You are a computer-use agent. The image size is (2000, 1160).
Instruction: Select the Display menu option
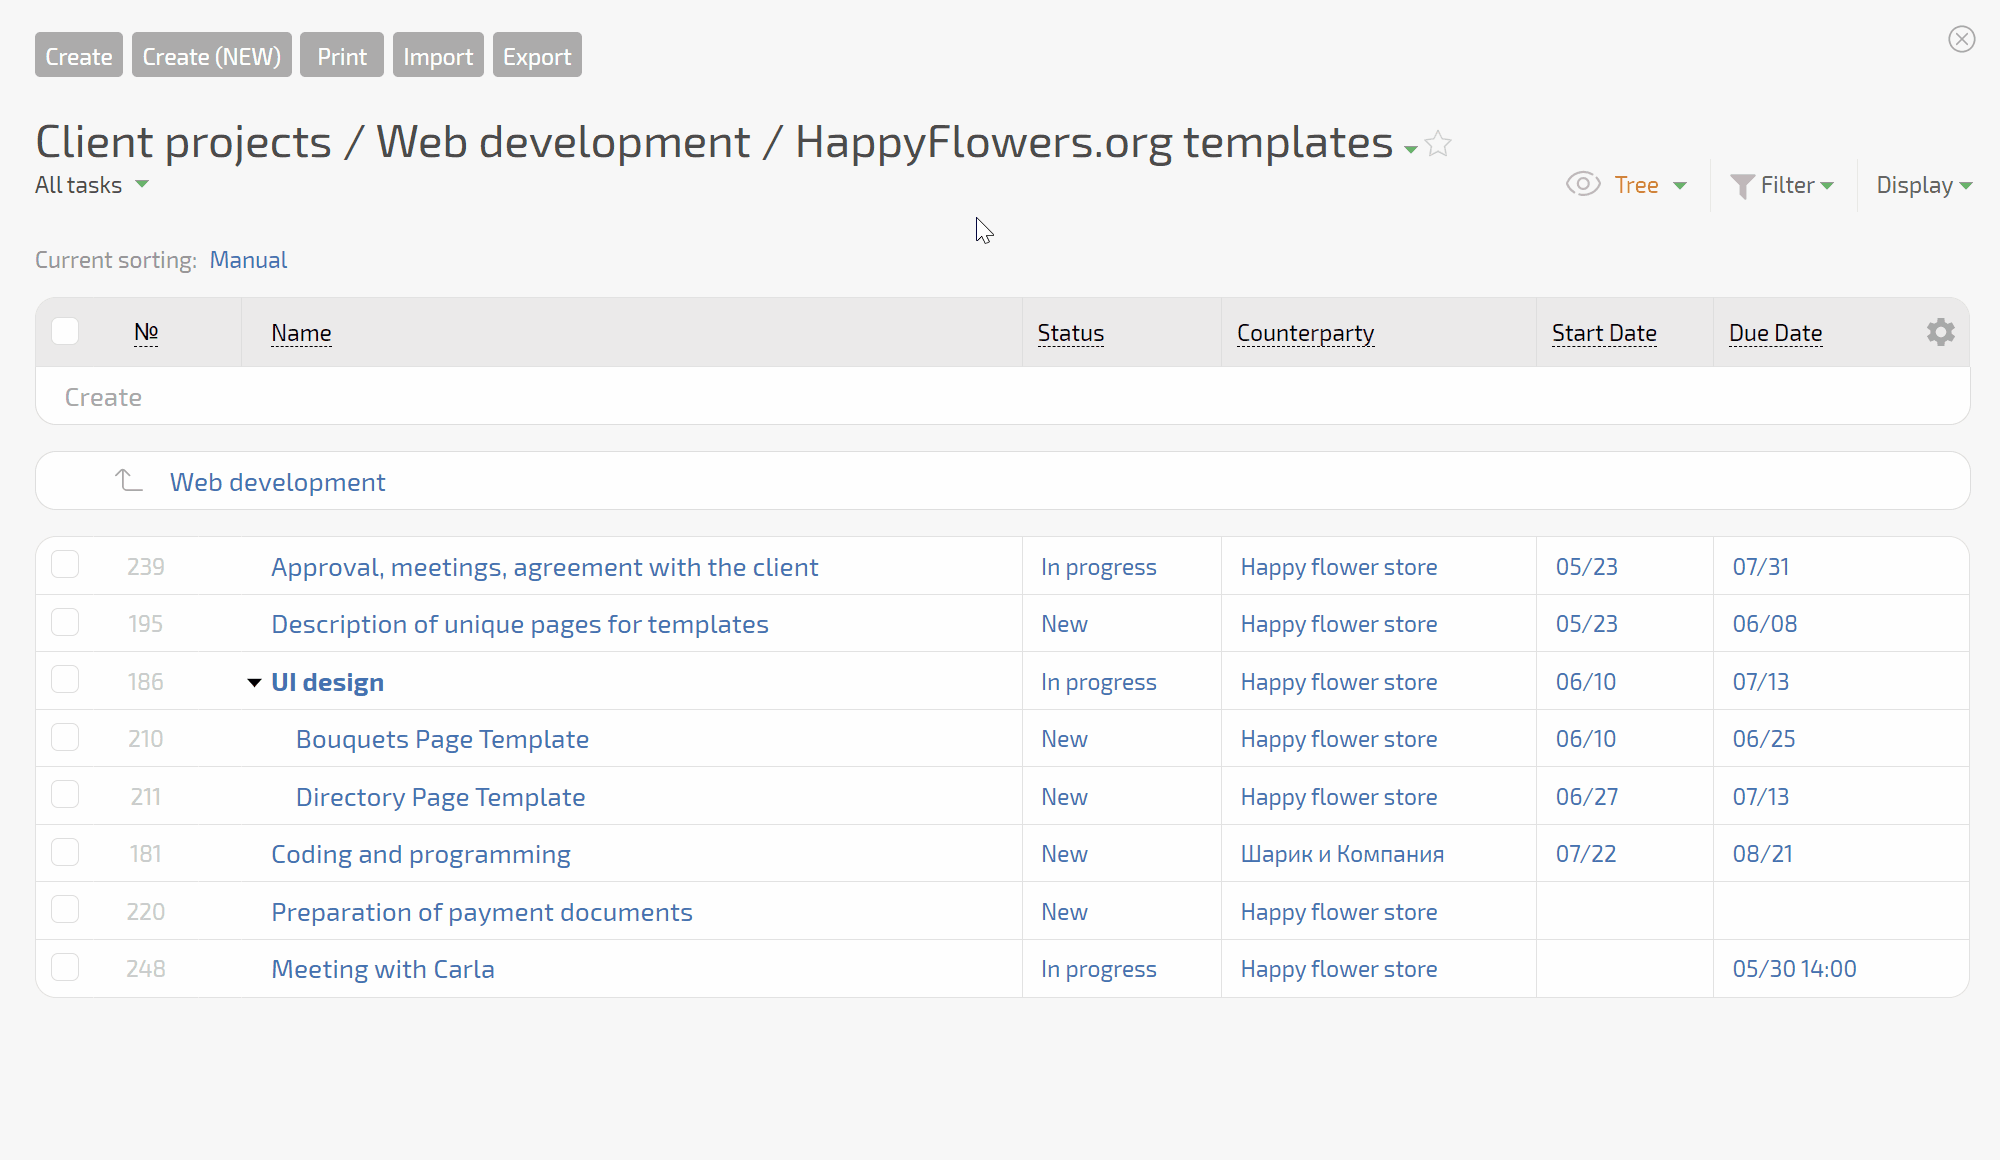[x=1925, y=184]
